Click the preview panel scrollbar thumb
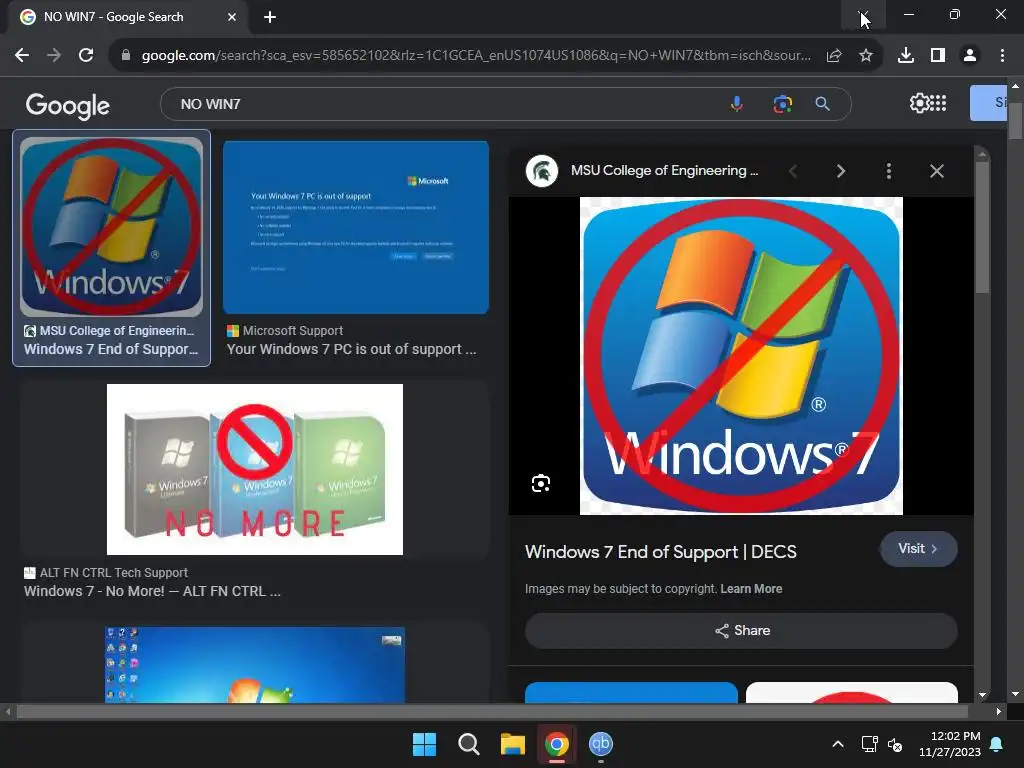The width and height of the screenshot is (1024, 768). 982,227
